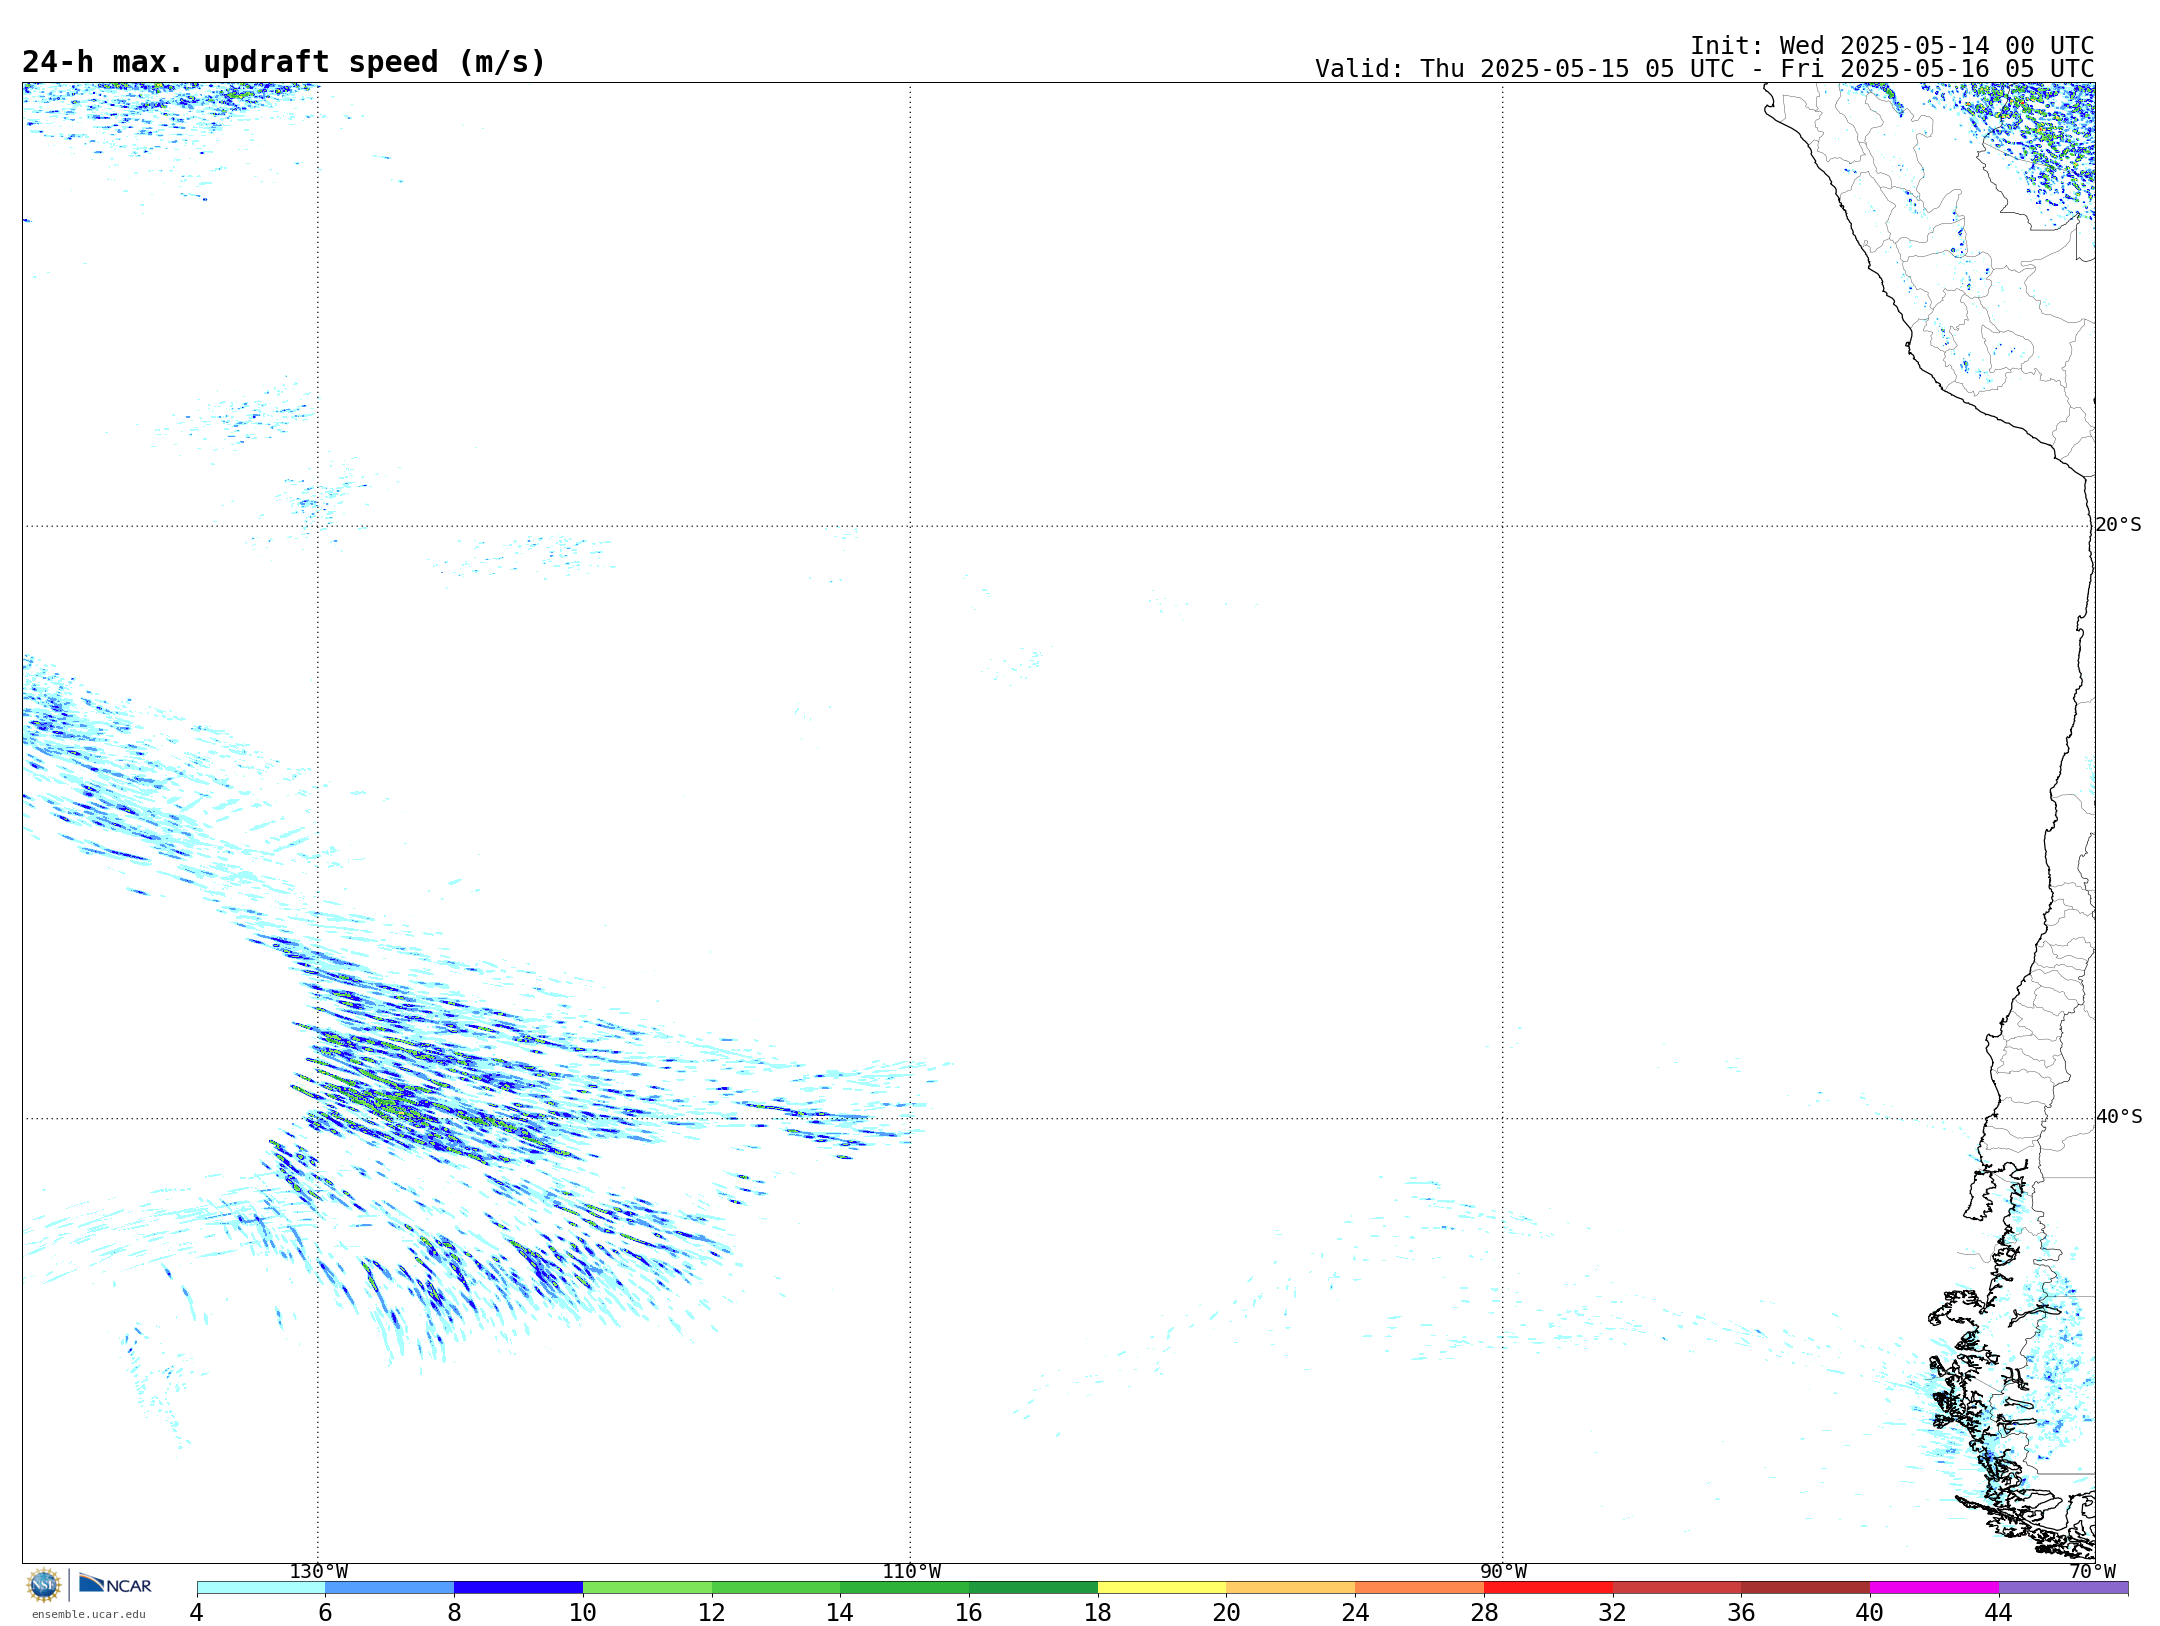Click the colorbar tick label 6
2160x1626 pixels.
326,1612
